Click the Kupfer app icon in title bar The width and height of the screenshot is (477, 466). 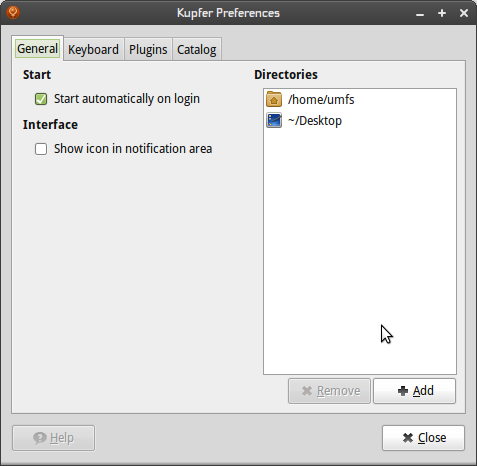pyautogui.click(x=13, y=13)
